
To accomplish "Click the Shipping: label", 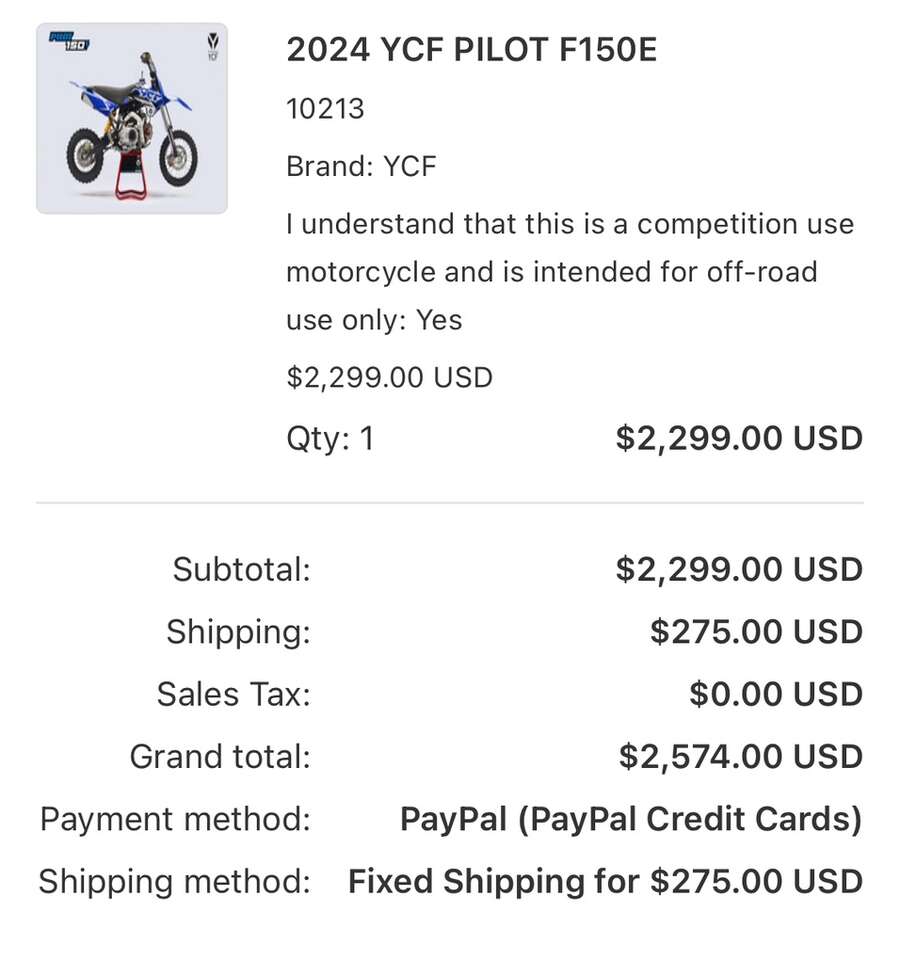I will pos(238,632).
